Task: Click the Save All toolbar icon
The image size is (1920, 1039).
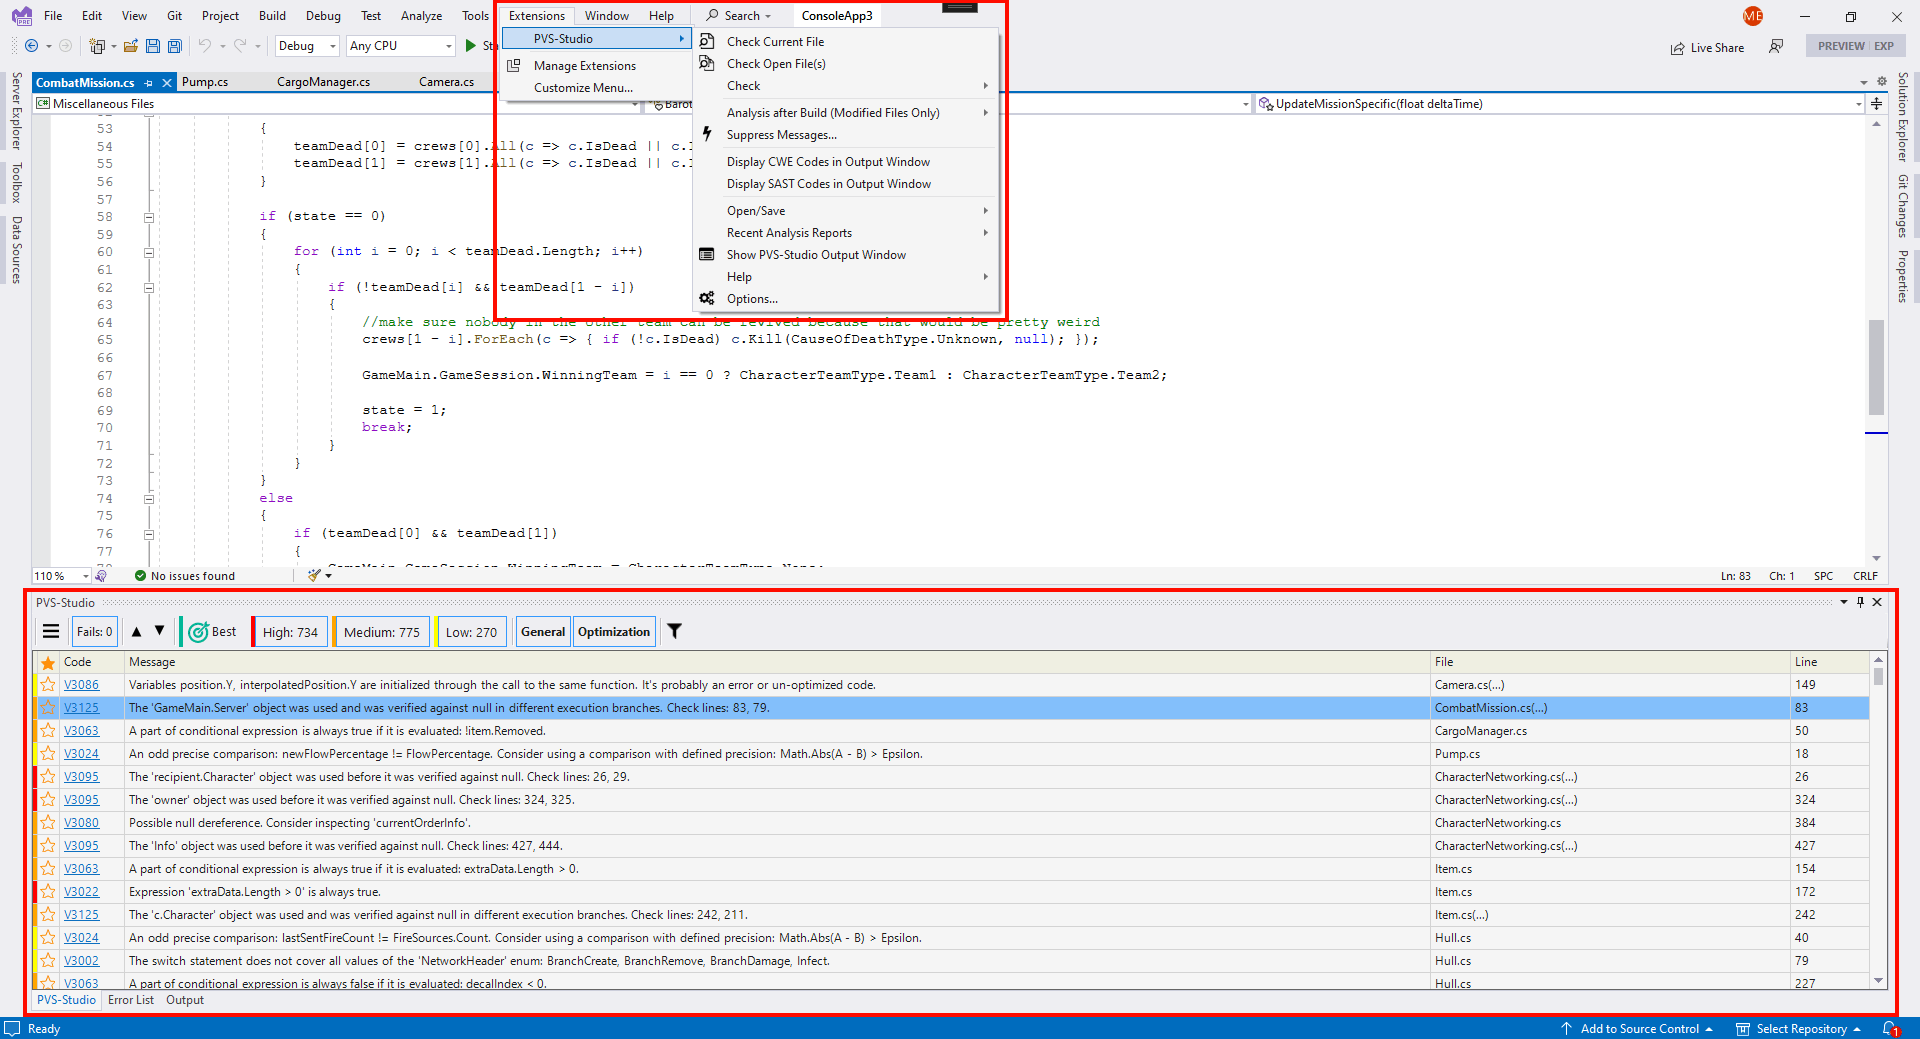Action: coord(175,46)
